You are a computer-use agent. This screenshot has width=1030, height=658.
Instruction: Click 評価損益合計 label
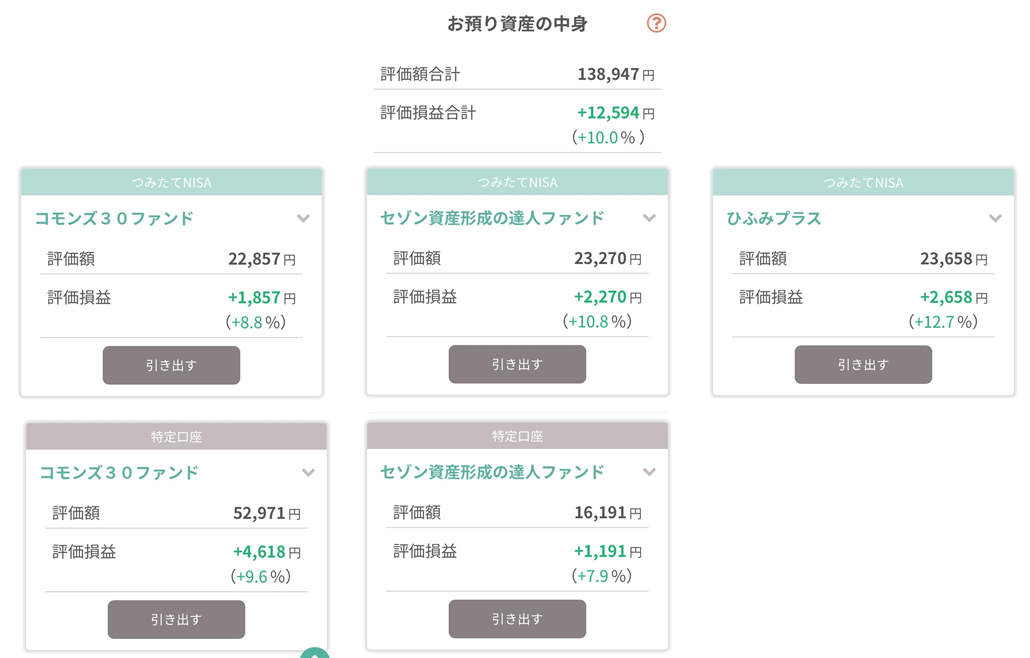pyautogui.click(x=428, y=113)
